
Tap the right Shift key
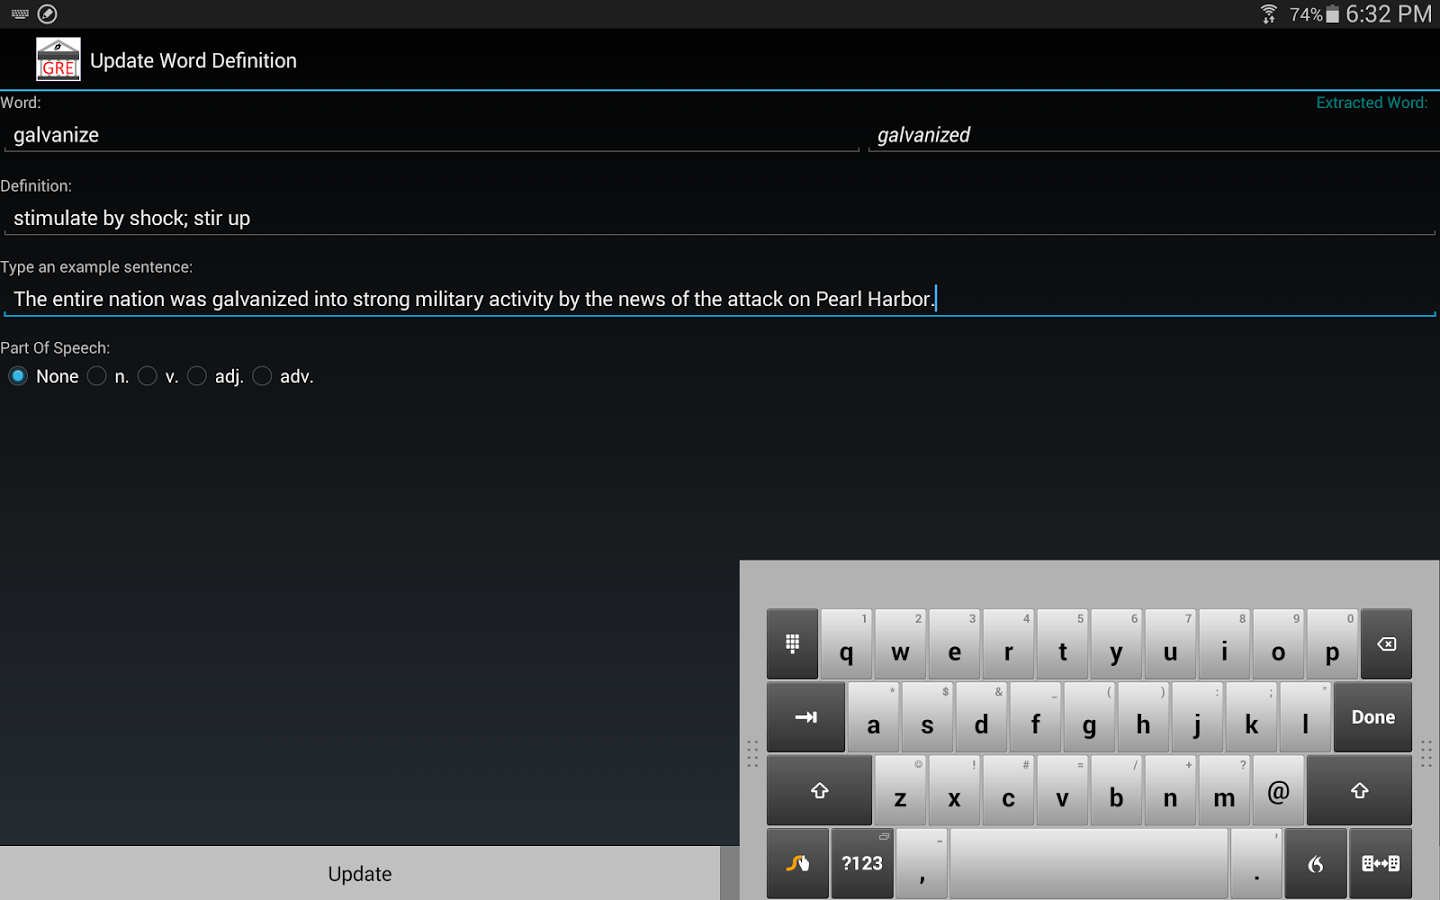tap(1359, 790)
